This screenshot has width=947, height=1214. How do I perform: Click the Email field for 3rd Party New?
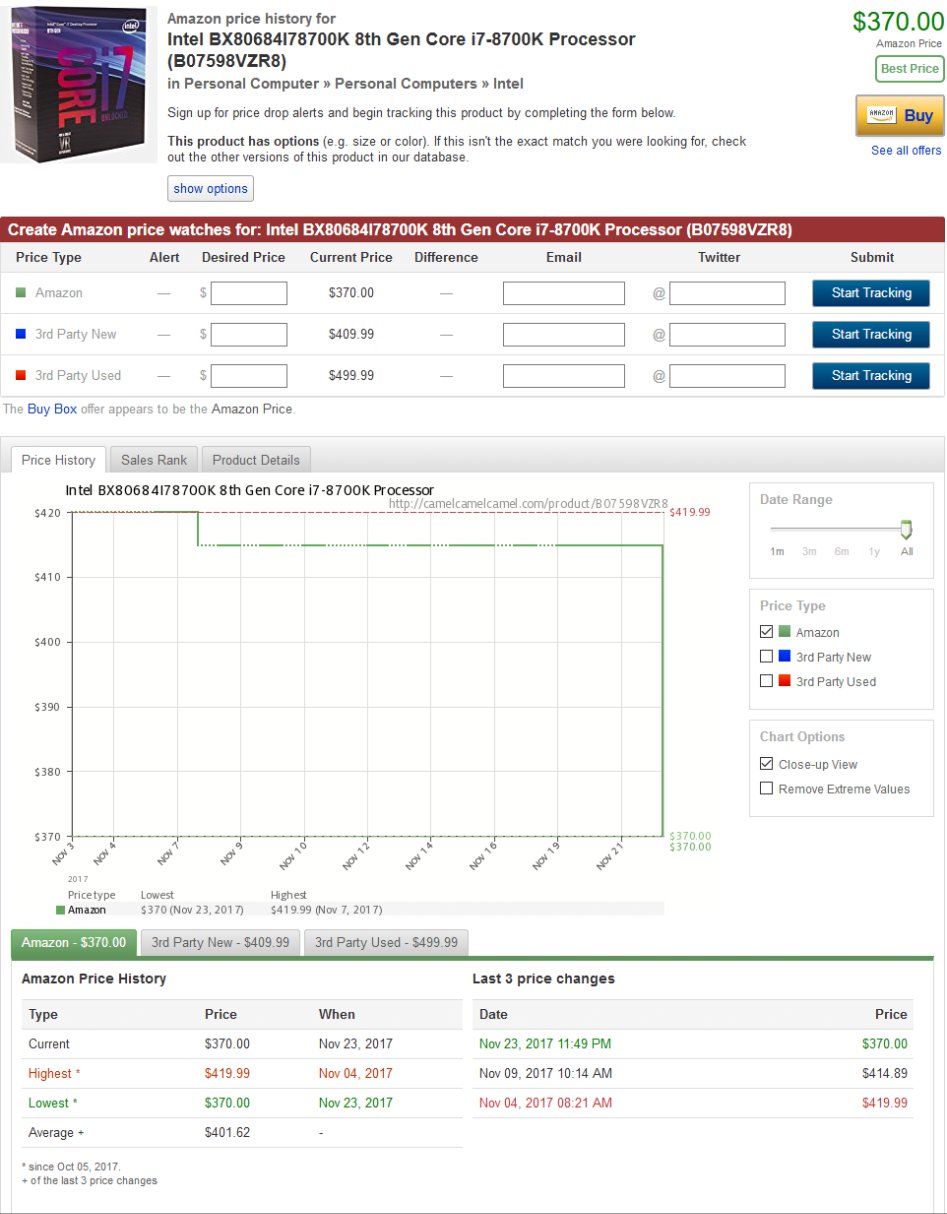pos(563,334)
